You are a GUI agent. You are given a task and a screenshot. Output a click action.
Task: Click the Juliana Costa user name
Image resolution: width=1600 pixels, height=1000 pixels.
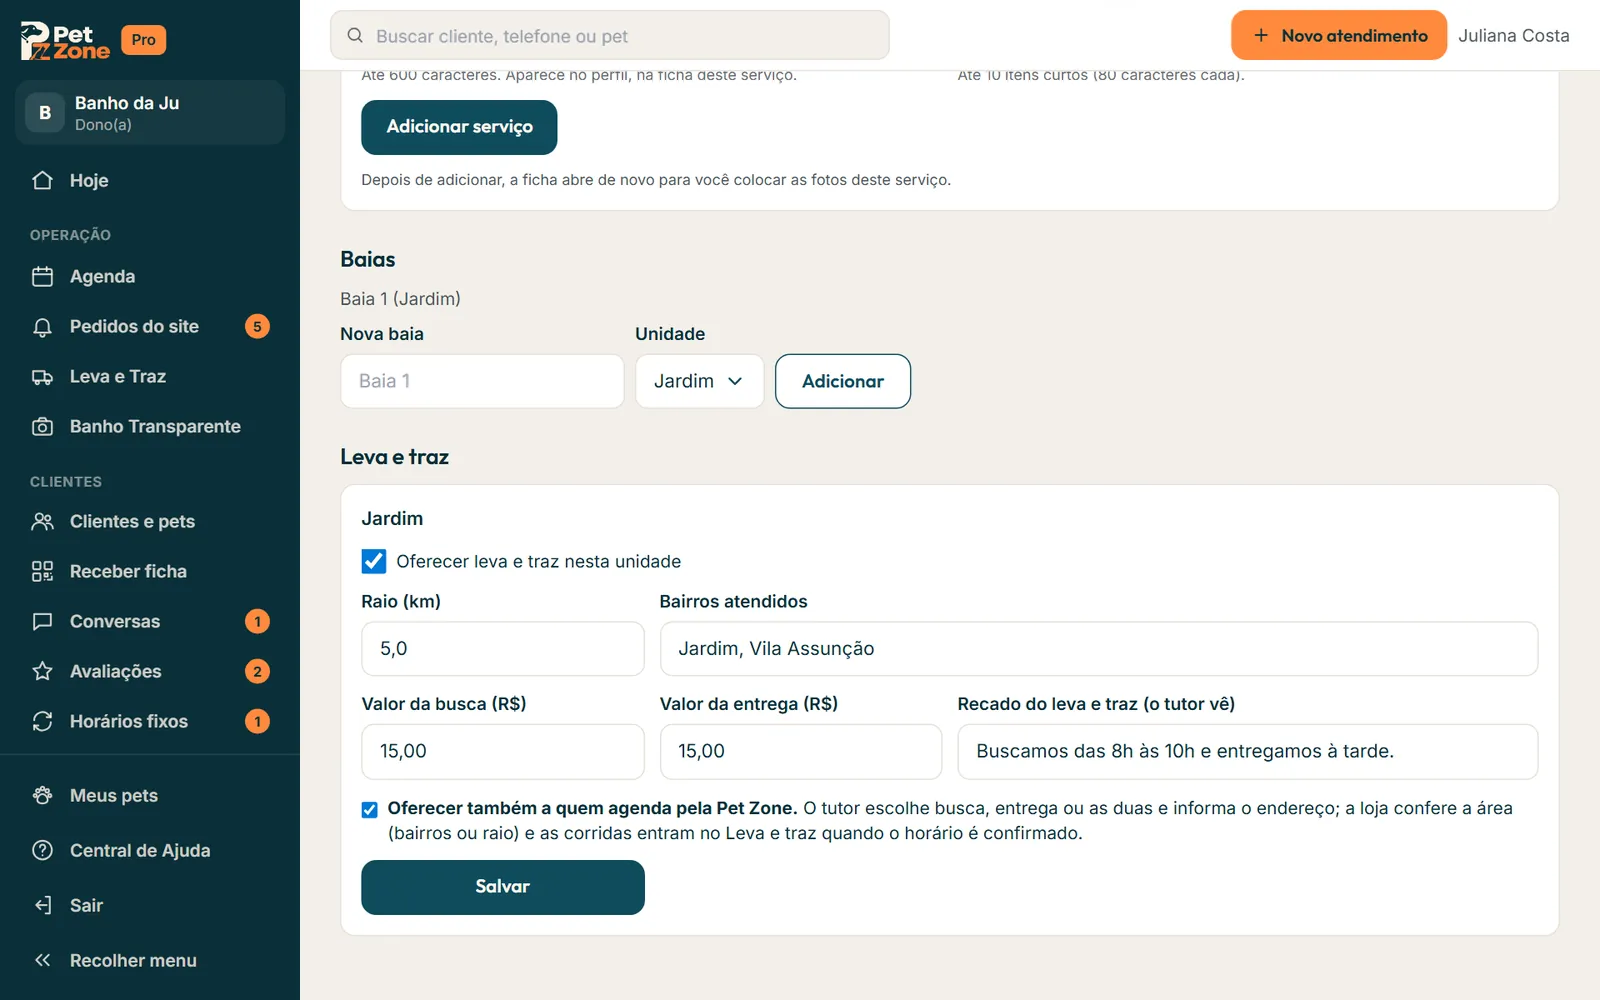point(1514,36)
